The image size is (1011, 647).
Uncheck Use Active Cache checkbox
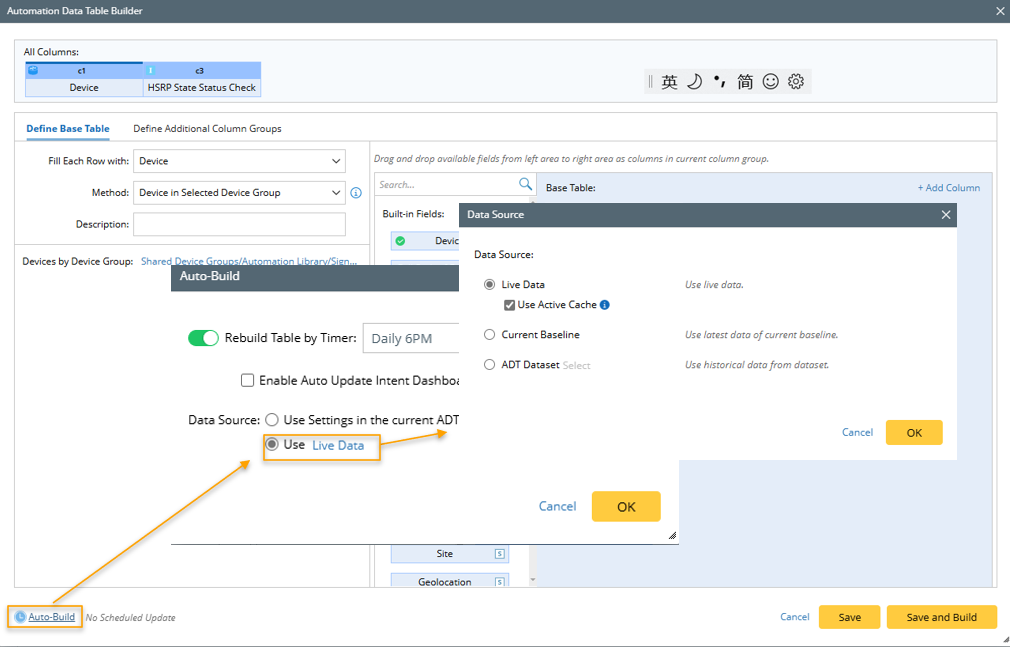[x=509, y=305]
